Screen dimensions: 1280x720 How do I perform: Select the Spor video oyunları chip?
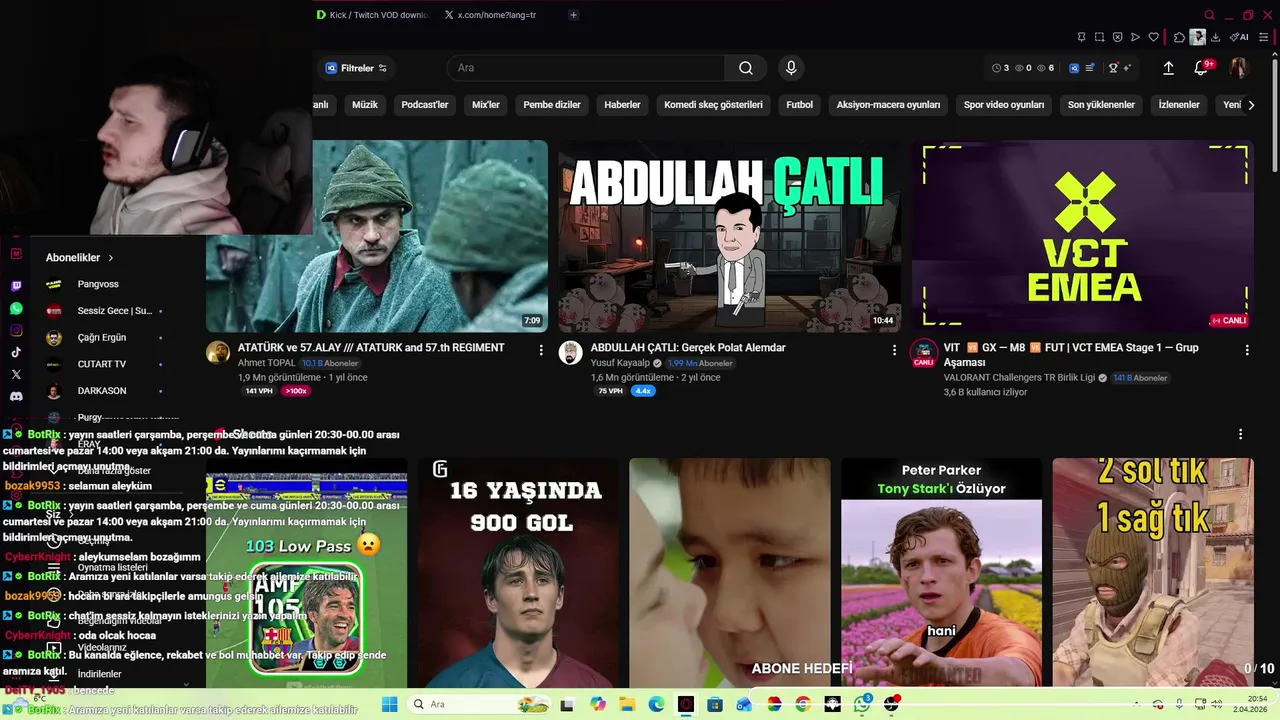(x=1004, y=105)
